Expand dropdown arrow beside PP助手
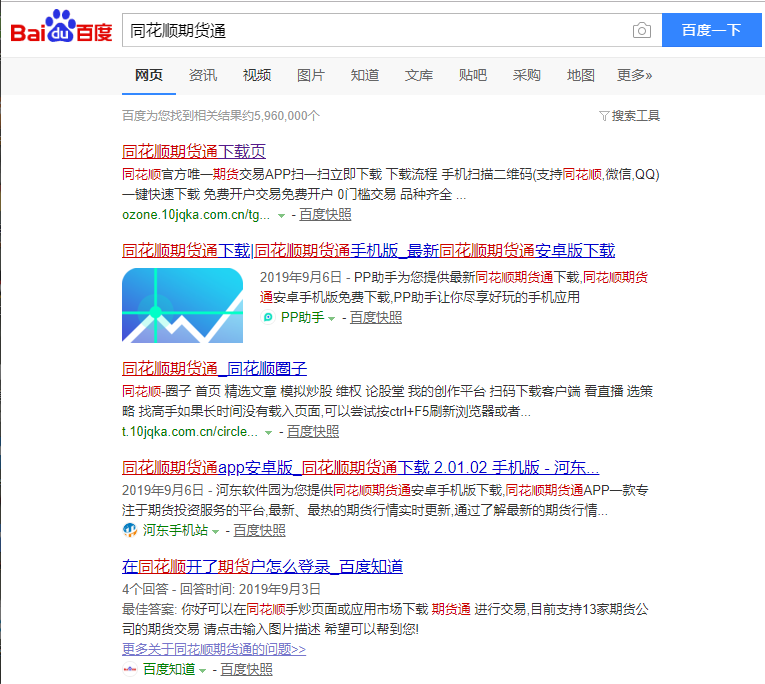 [x=332, y=319]
